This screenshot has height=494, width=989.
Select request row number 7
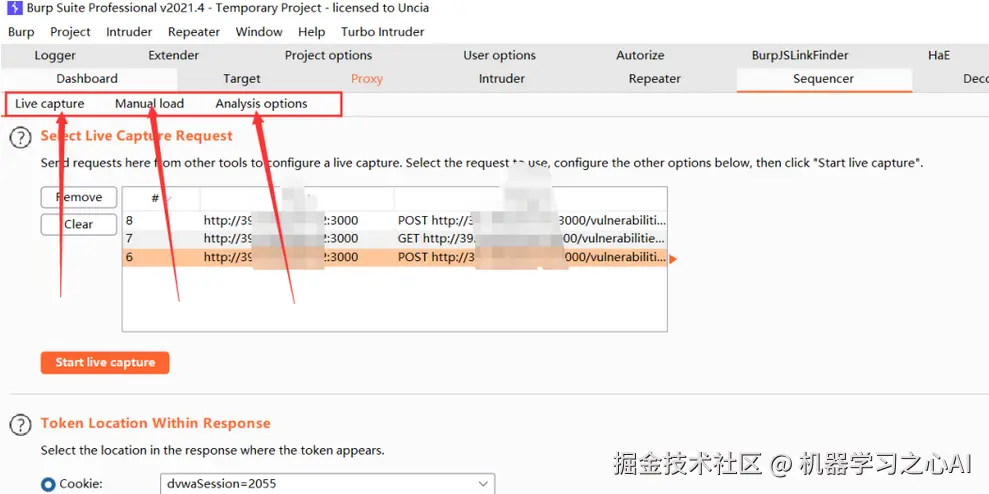tap(395, 239)
